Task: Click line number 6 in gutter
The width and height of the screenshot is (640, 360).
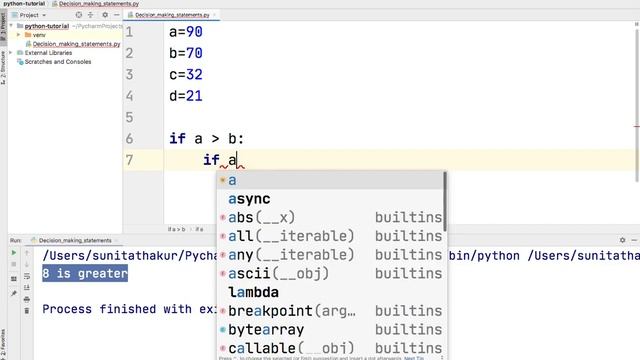Action: tap(129, 139)
